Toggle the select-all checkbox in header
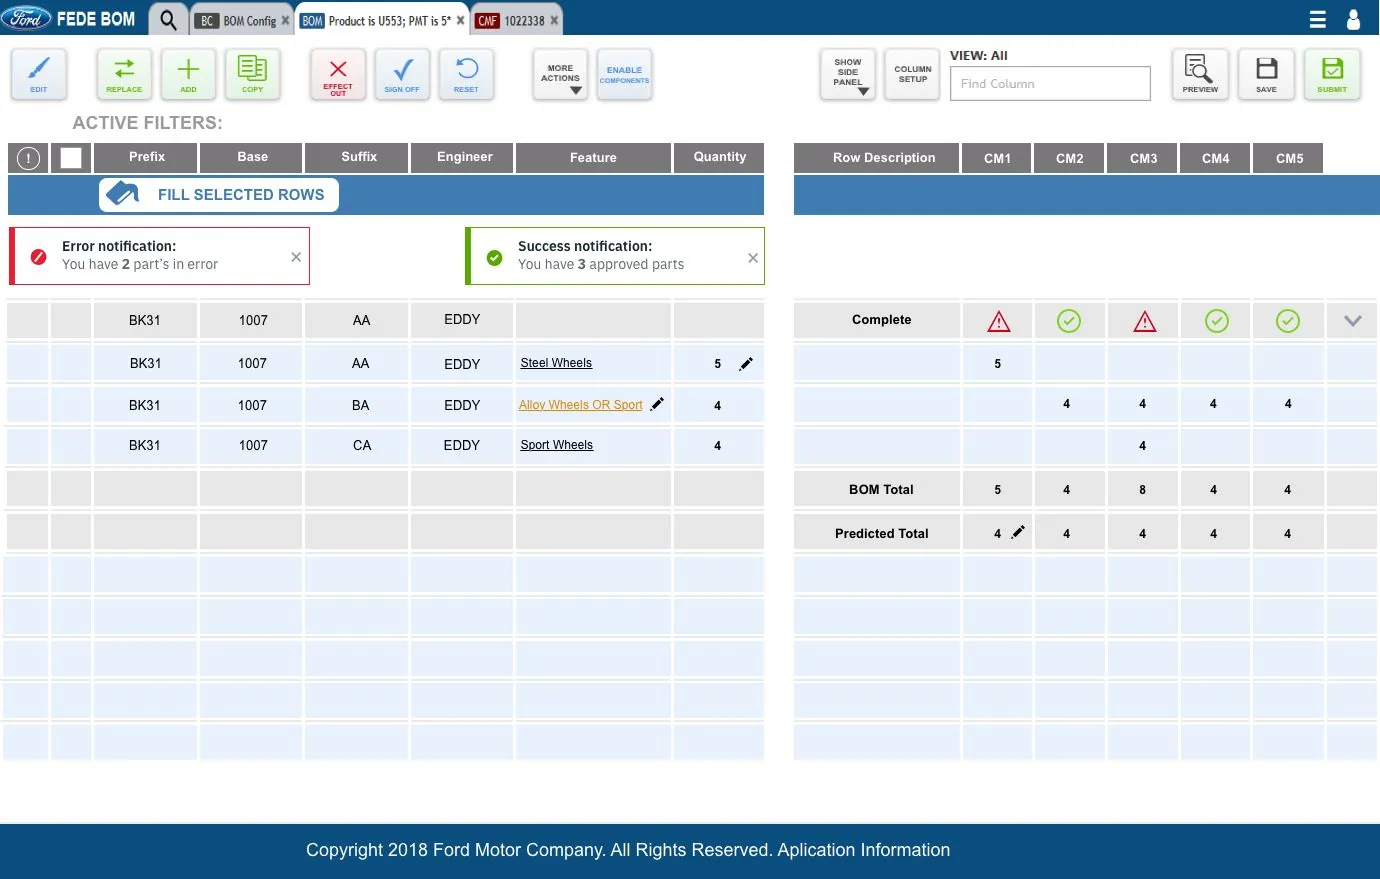Image resolution: width=1380 pixels, height=879 pixels. (x=71, y=158)
